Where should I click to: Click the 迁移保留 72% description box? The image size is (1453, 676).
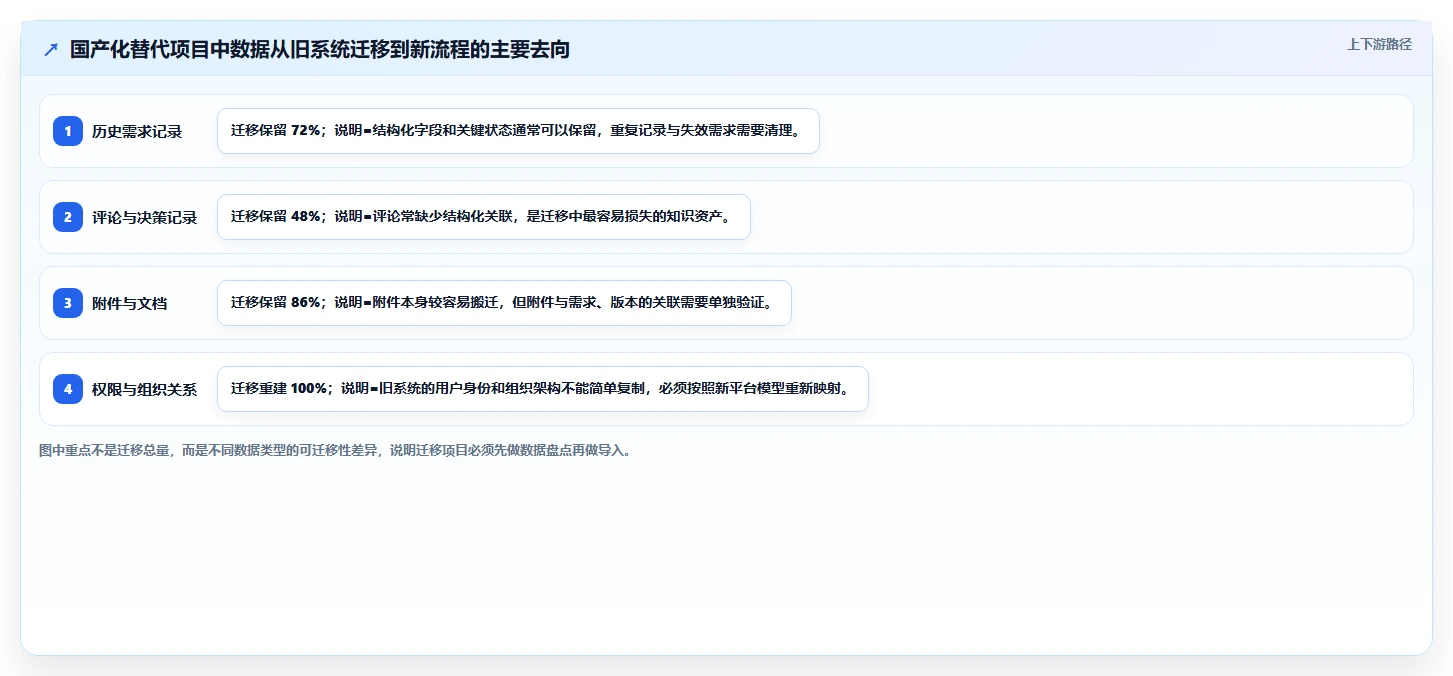518,131
